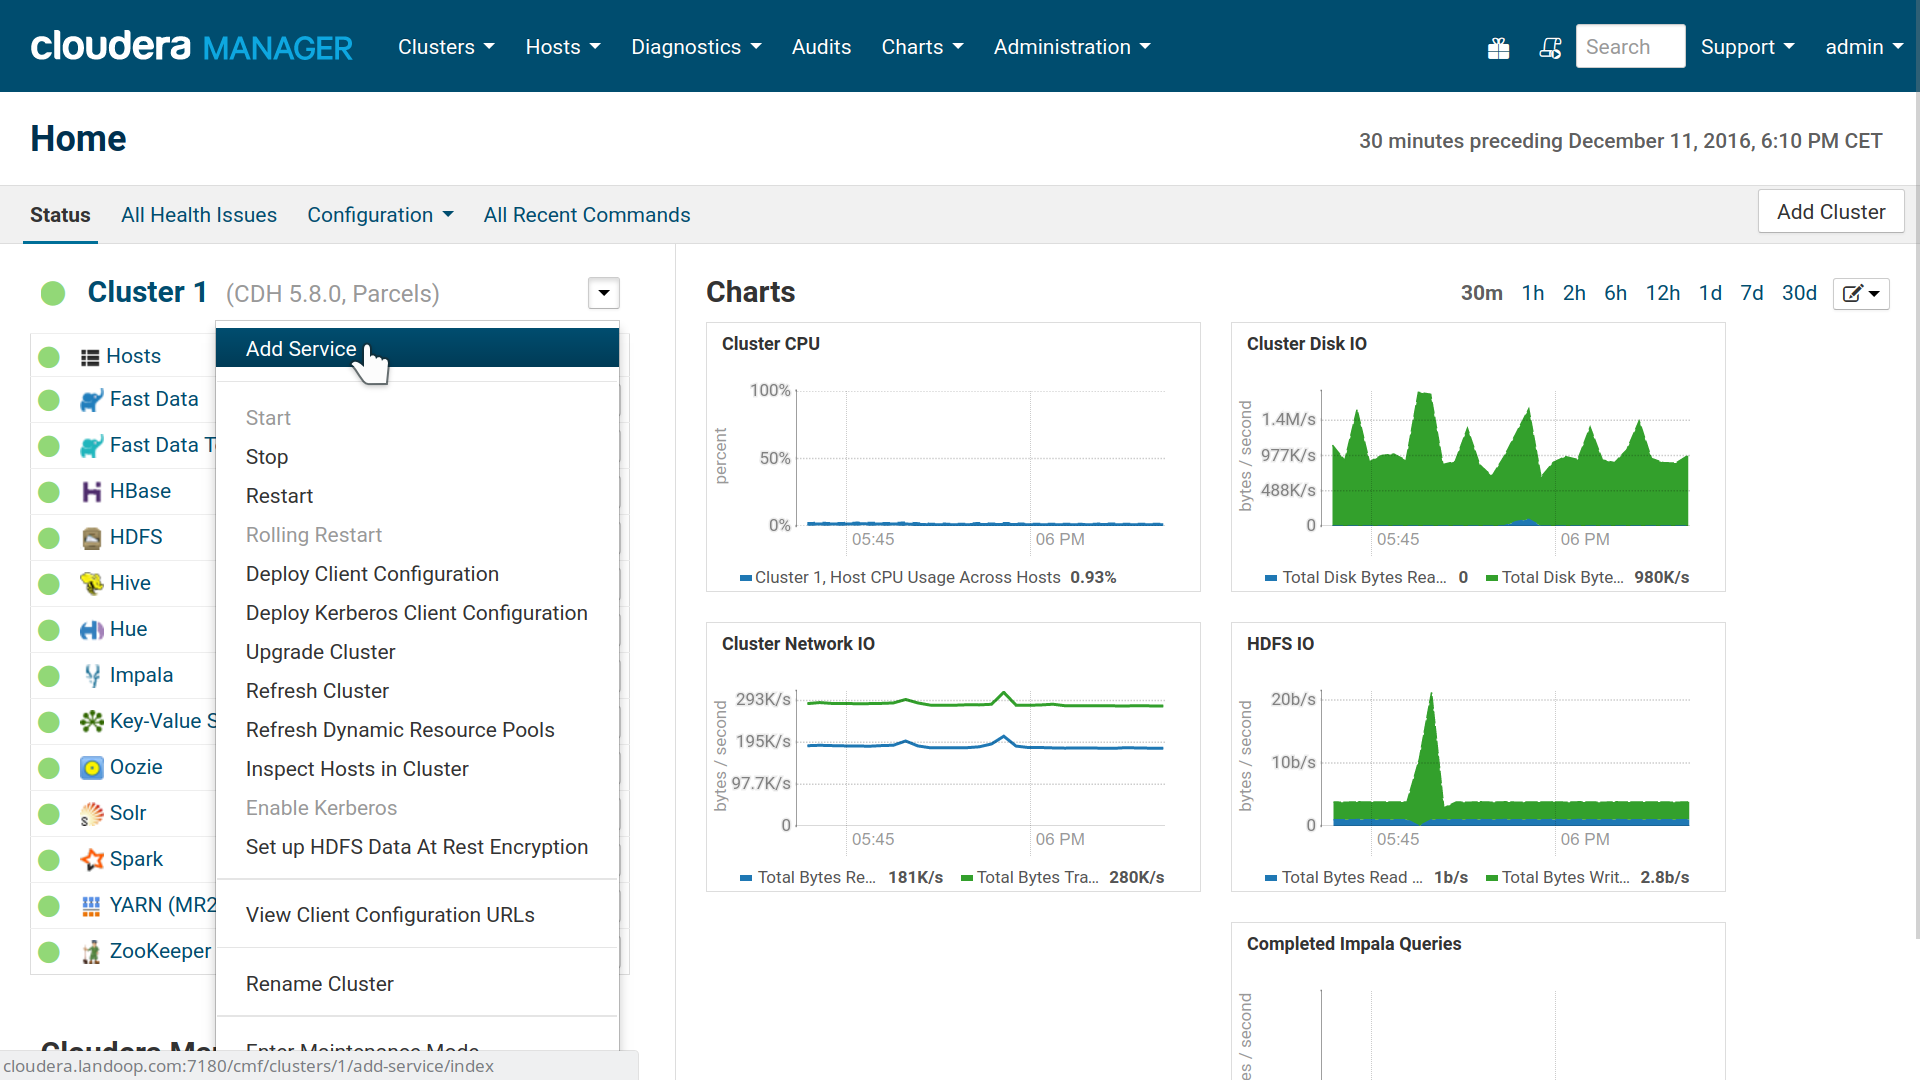Open the Charts dropdown in navigation bar
This screenshot has height=1080, width=1920.
922,47
